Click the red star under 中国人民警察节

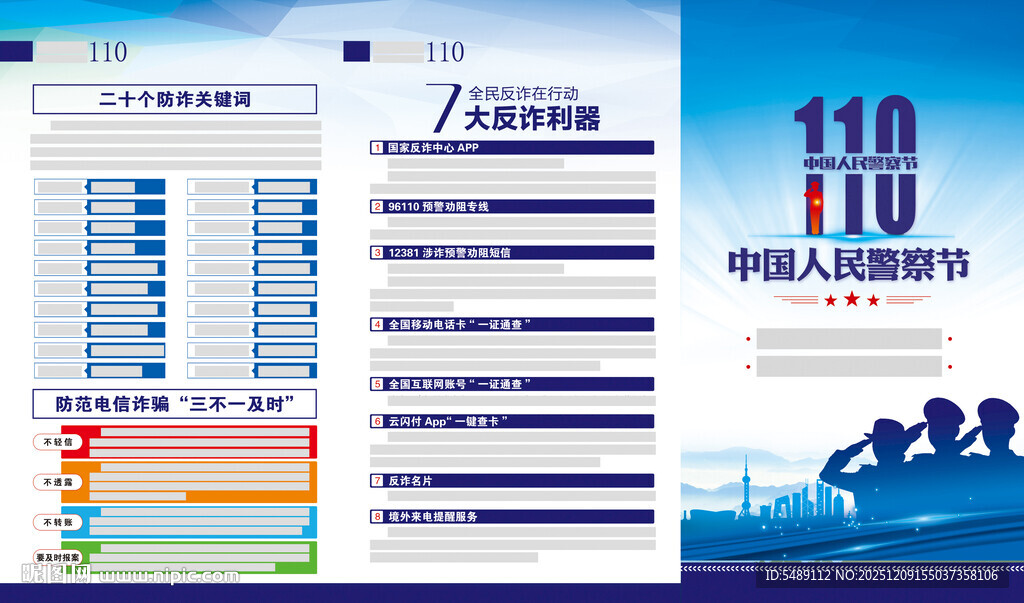[x=852, y=296]
